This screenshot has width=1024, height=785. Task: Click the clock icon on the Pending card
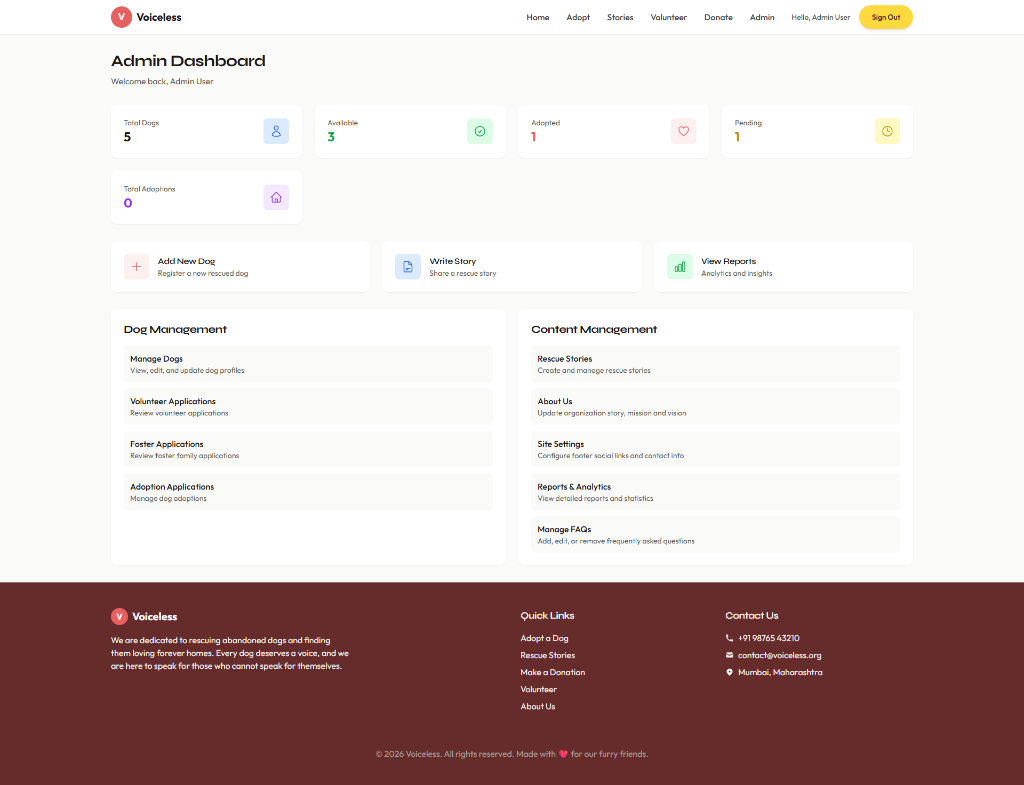tap(887, 131)
